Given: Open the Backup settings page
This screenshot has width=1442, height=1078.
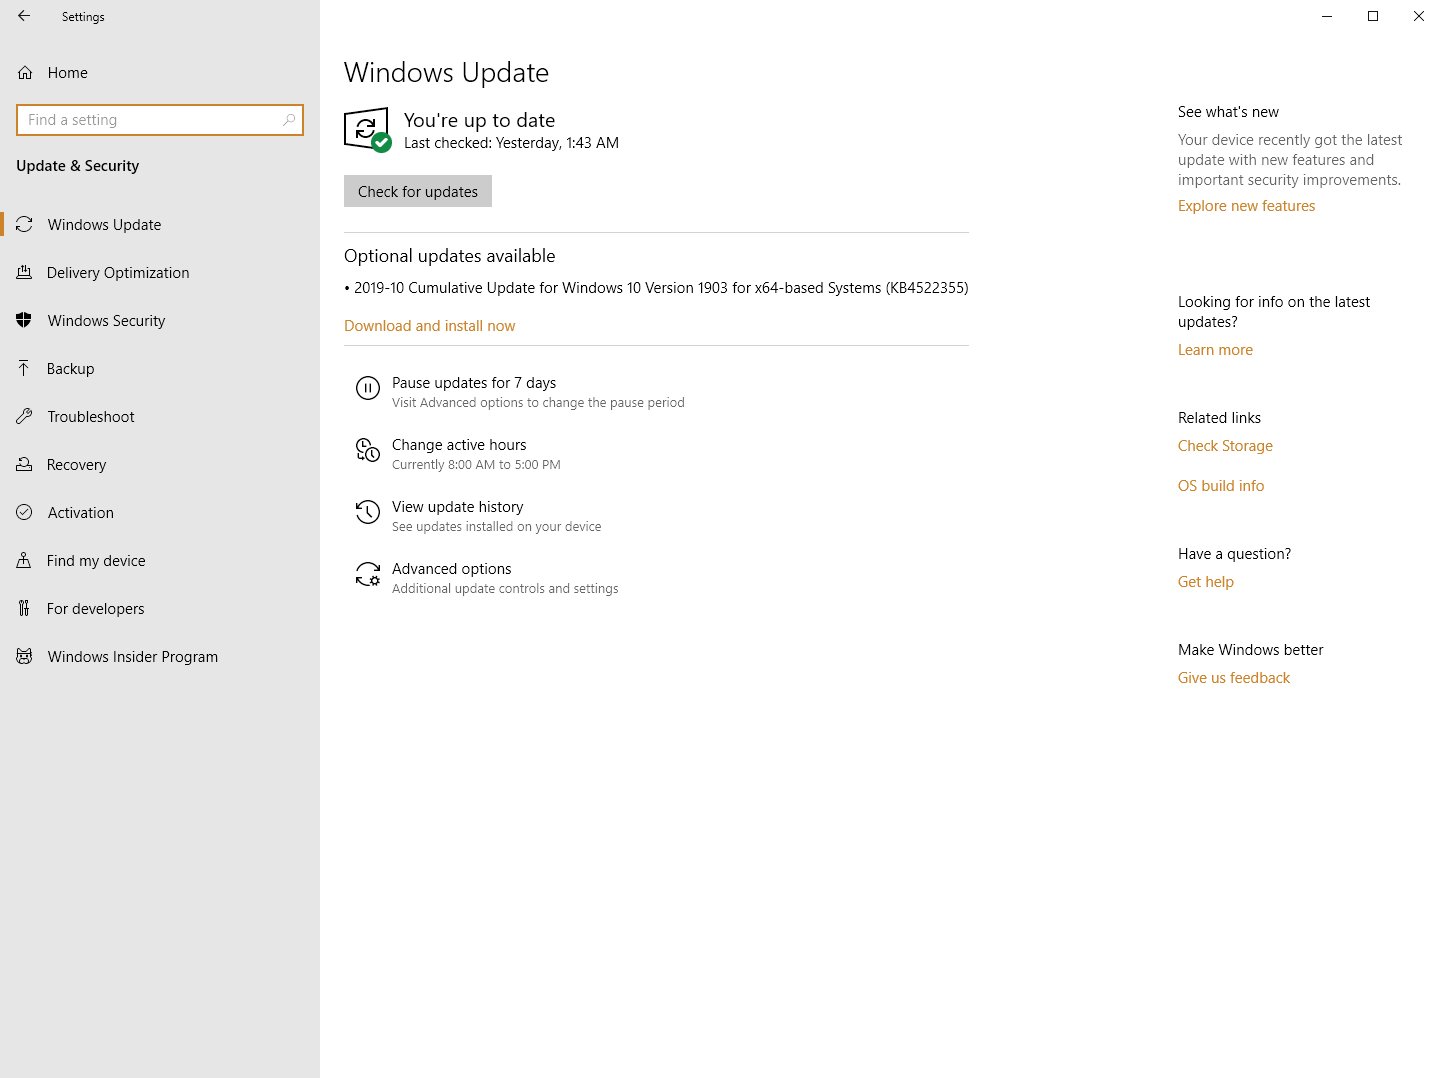Looking at the screenshot, I should [160, 369].
